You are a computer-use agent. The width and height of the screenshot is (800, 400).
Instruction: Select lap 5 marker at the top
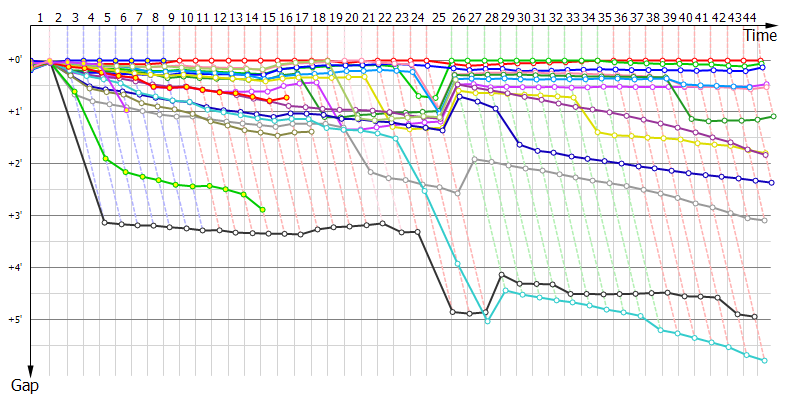point(107,18)
